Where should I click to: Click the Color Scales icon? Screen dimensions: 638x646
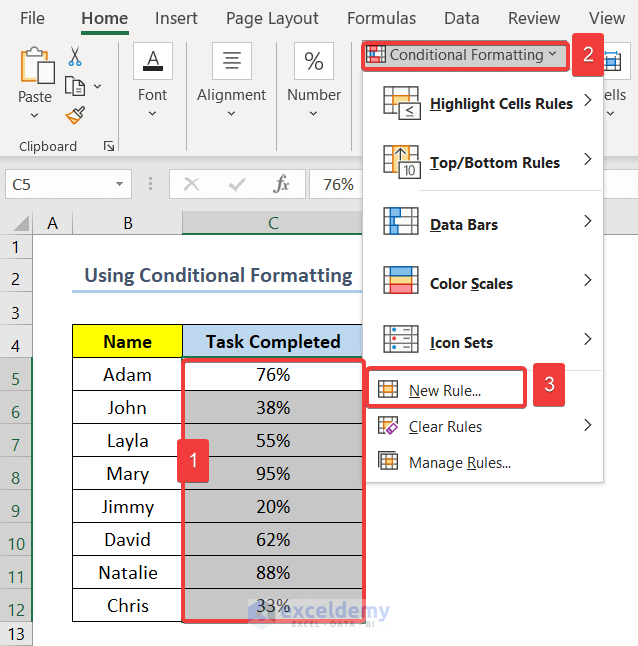click(x=401, y=280)
